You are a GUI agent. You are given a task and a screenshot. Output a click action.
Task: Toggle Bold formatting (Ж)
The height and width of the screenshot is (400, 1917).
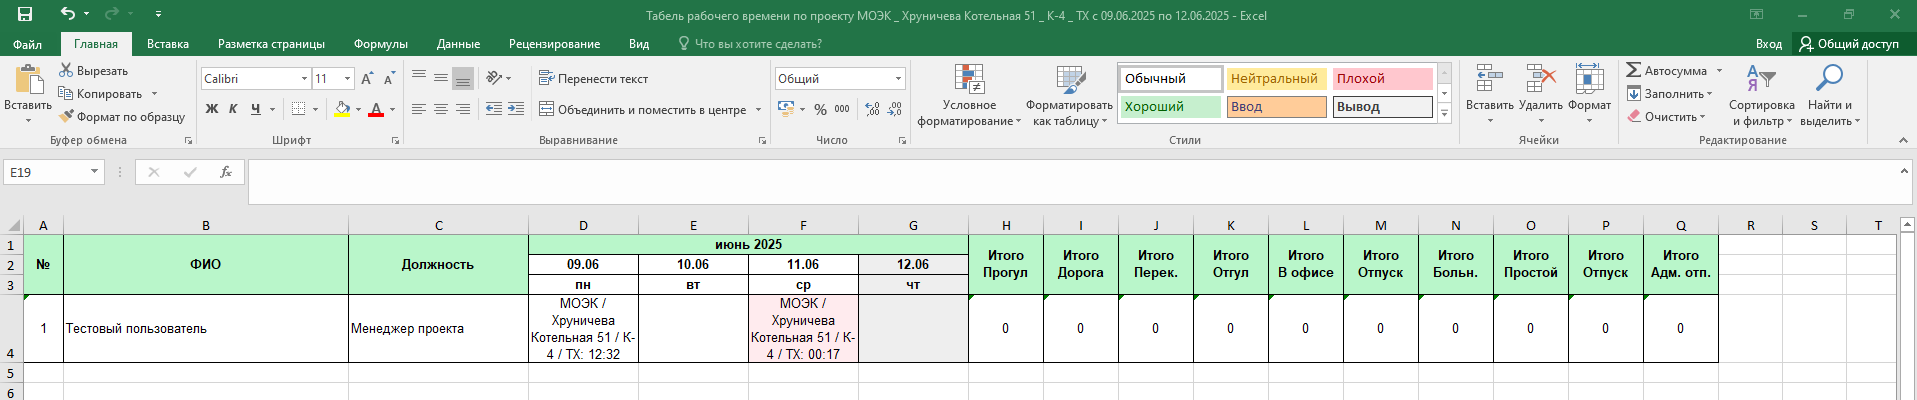(x=212, y=109)
